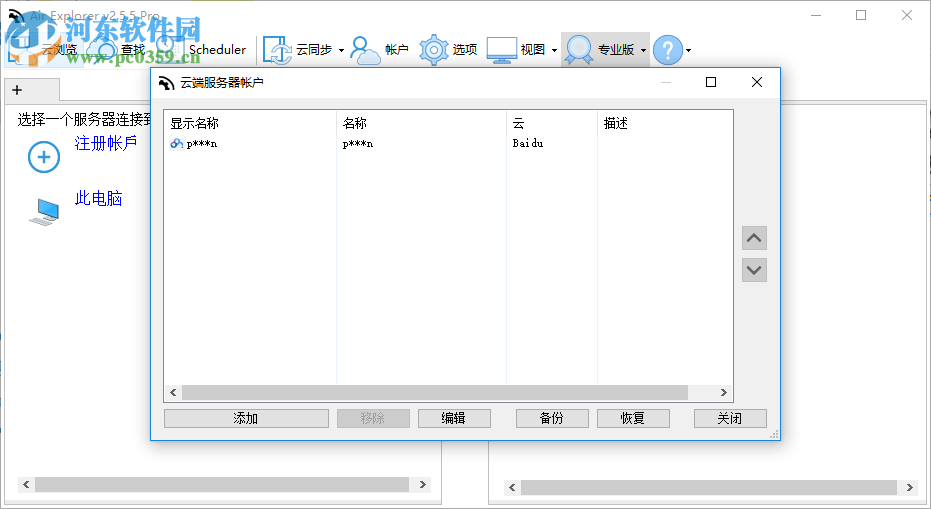Click the 添加 button
Viewport: 931px width, 509px height.
tap(246, 418)
